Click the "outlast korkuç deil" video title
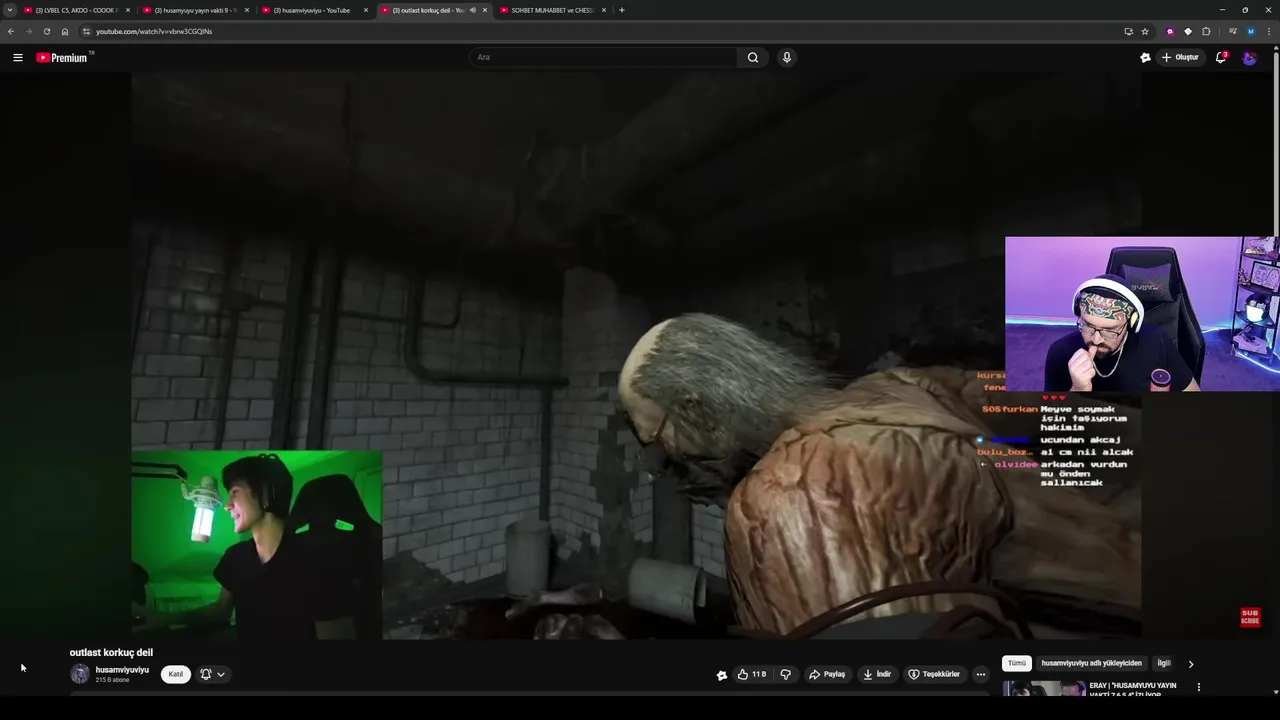 (111, 652)
